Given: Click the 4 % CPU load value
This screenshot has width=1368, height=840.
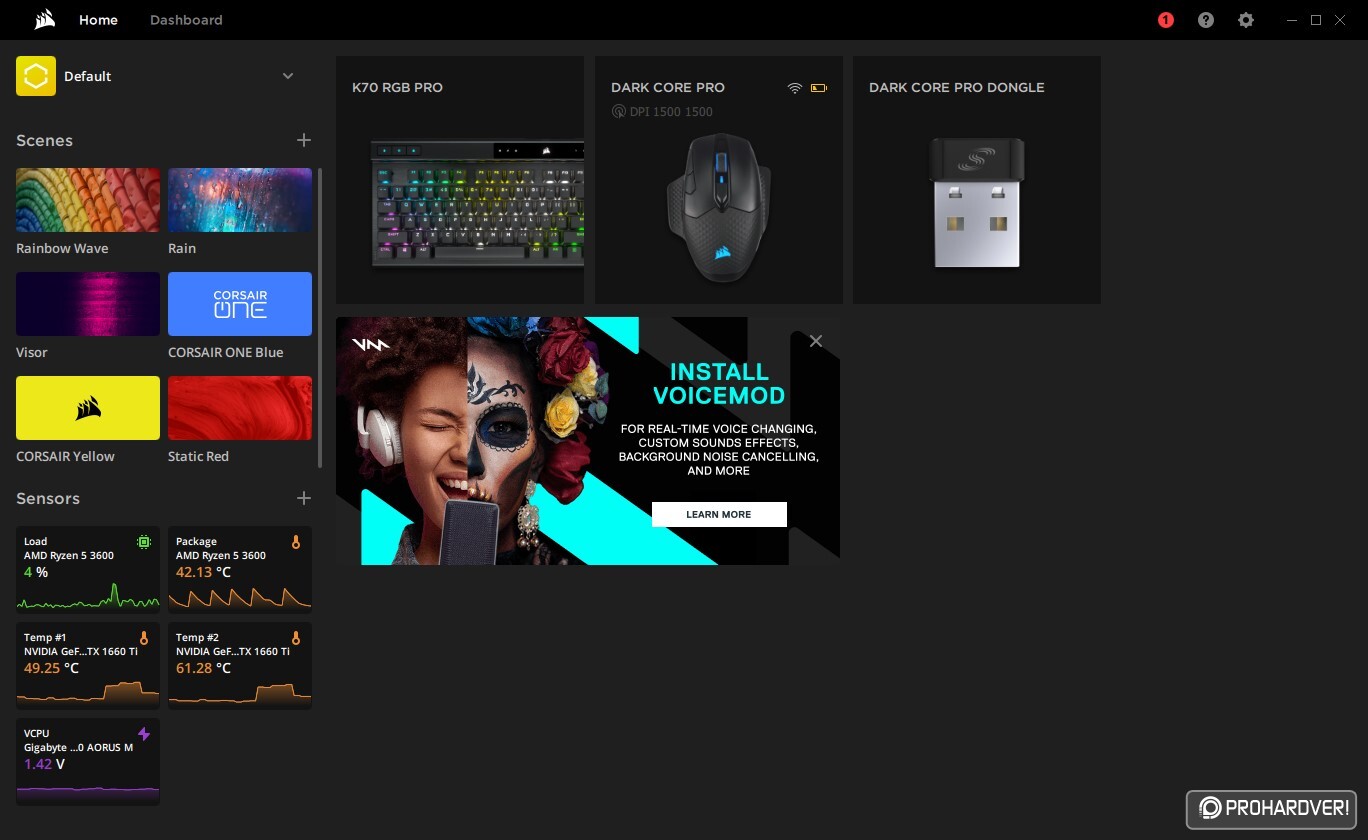Looking at the screenshot, I should 36,572.
